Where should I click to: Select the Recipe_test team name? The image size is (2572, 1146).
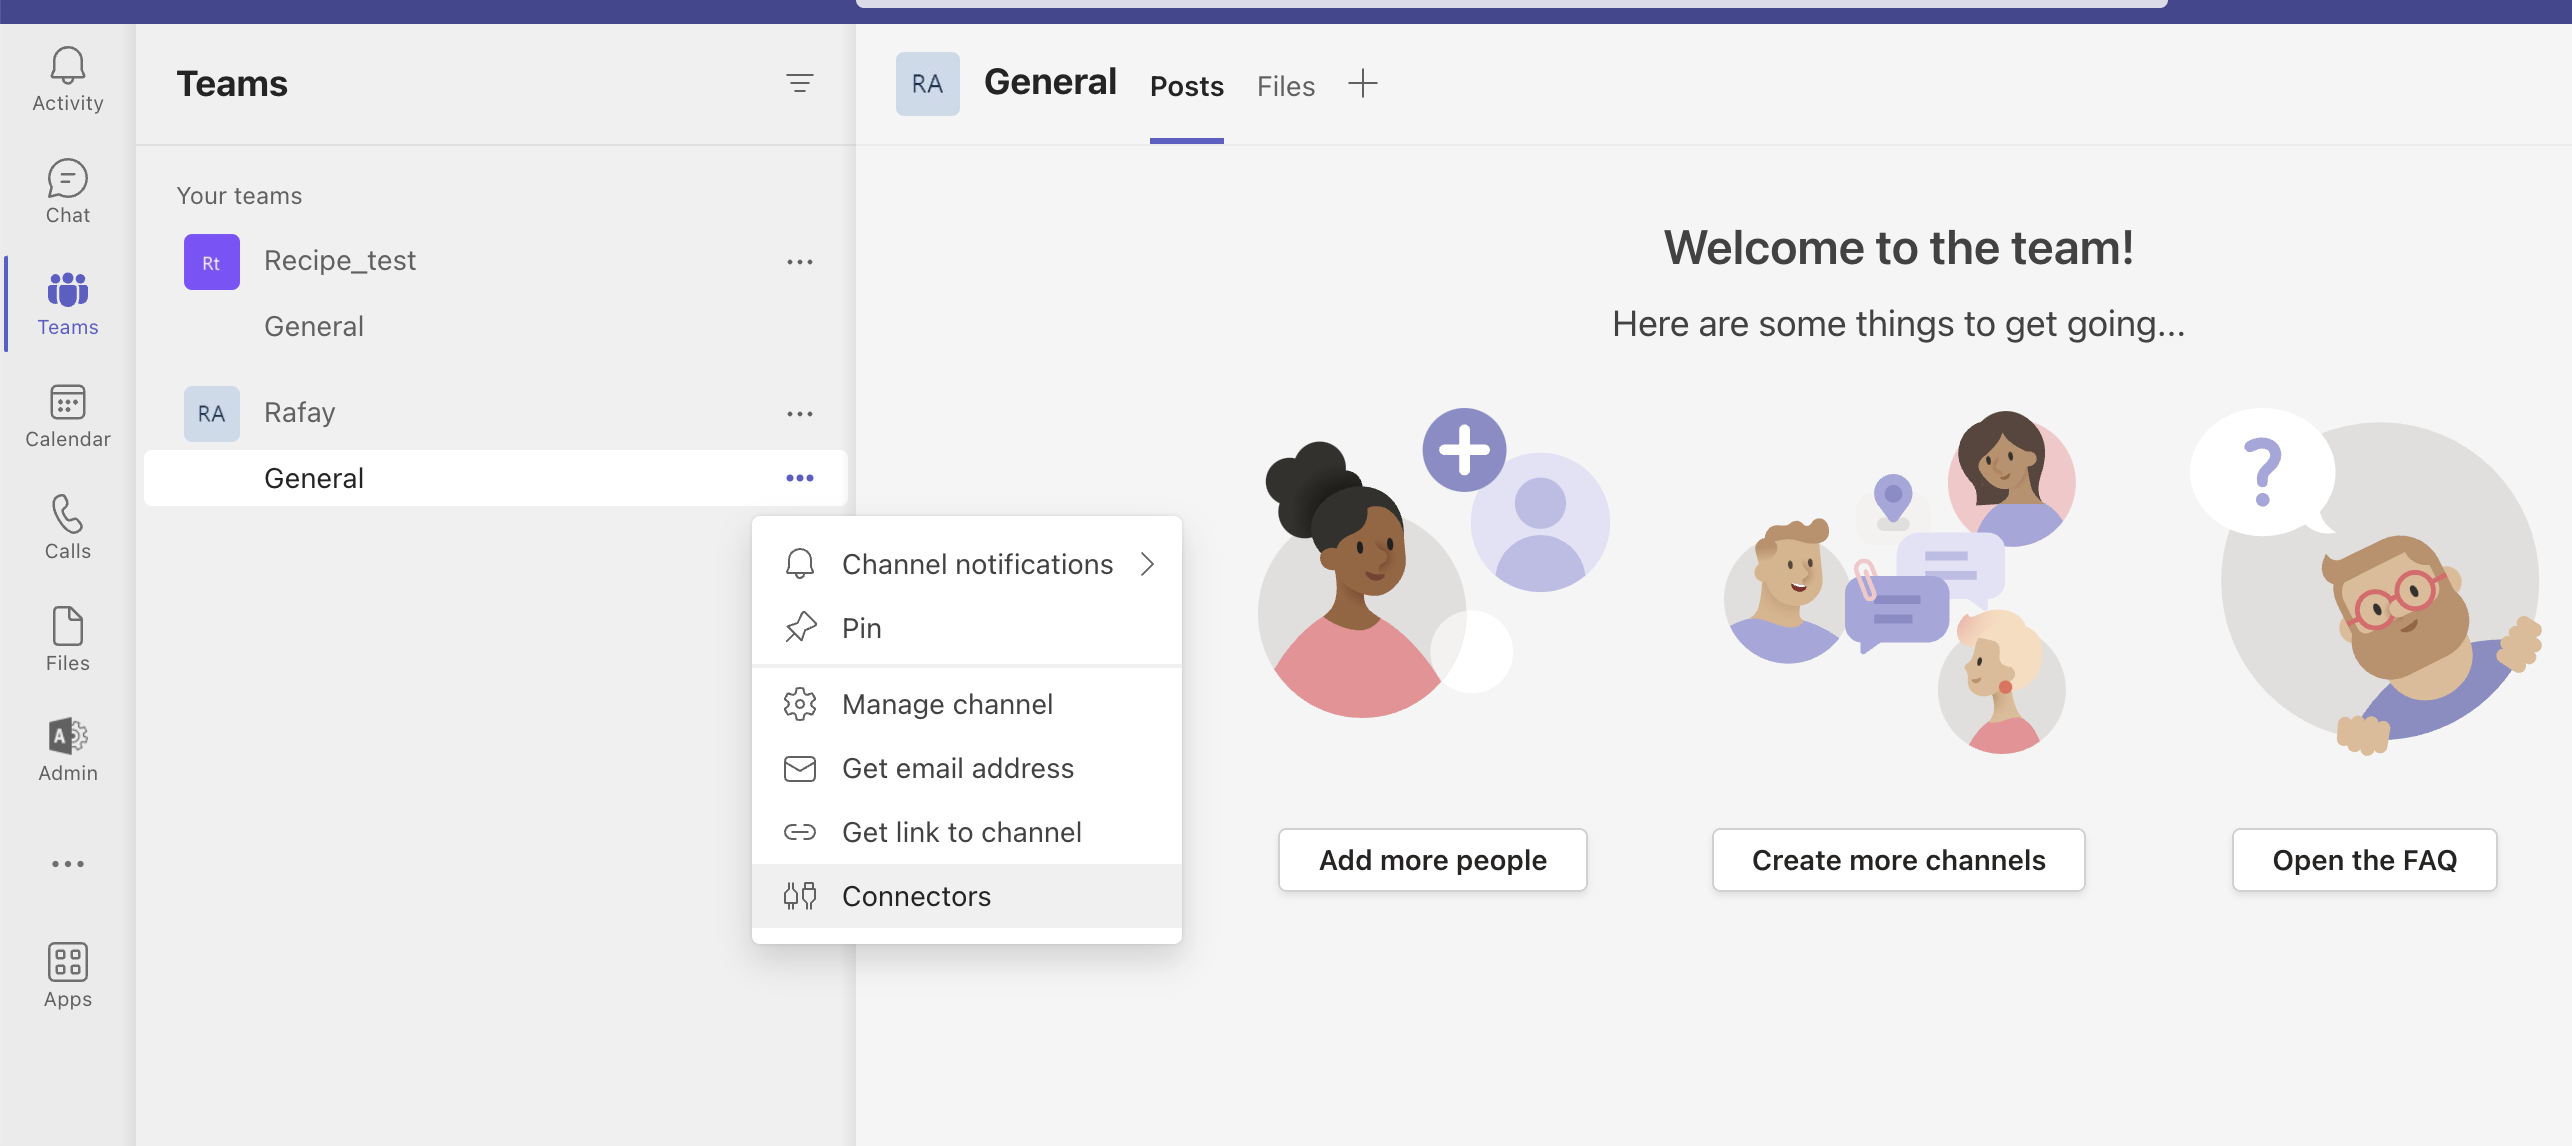[339, 261]
